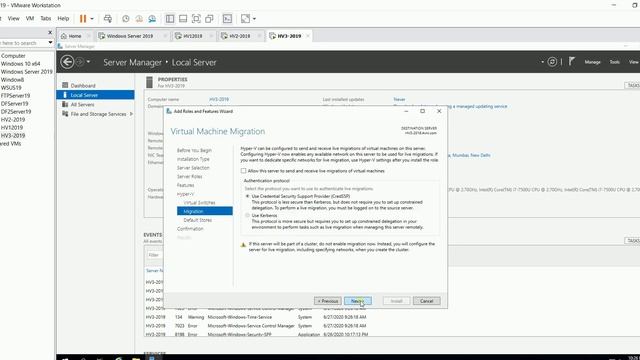Enable allow live migrations checkbox
The image size is (640, 360).
(x=244, y=171)
